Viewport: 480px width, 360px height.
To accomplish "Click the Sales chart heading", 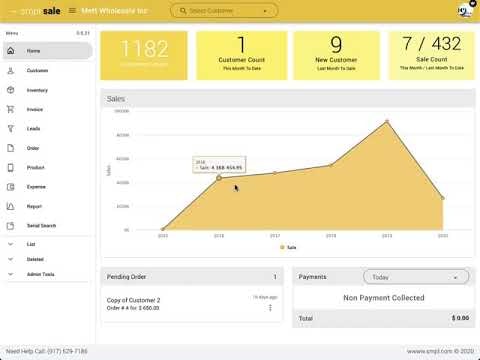I will click(x=116, y=99).
